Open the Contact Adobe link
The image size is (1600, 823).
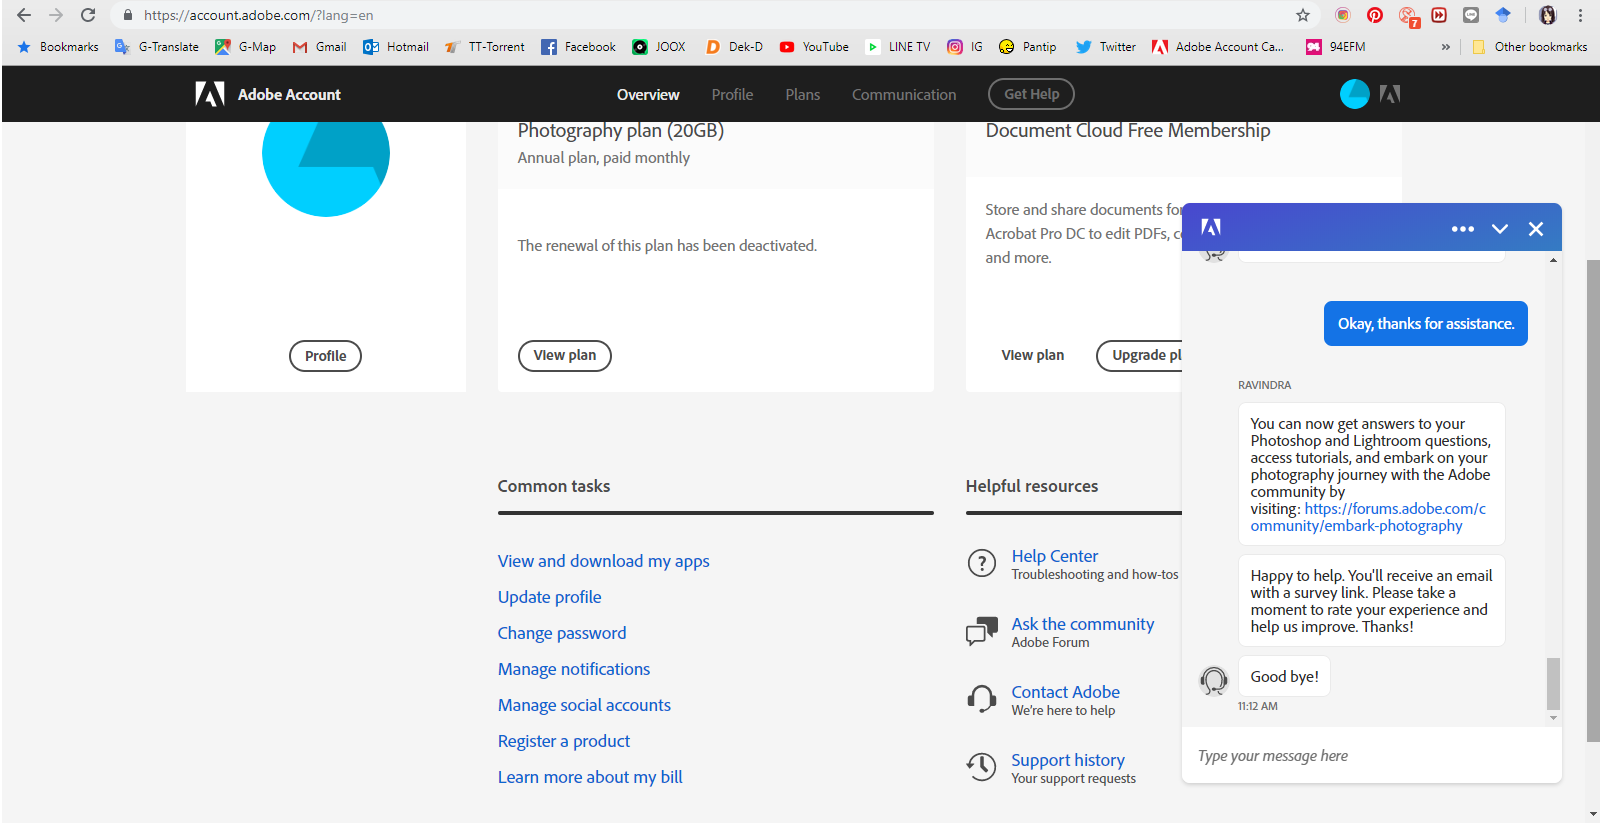1066,692
